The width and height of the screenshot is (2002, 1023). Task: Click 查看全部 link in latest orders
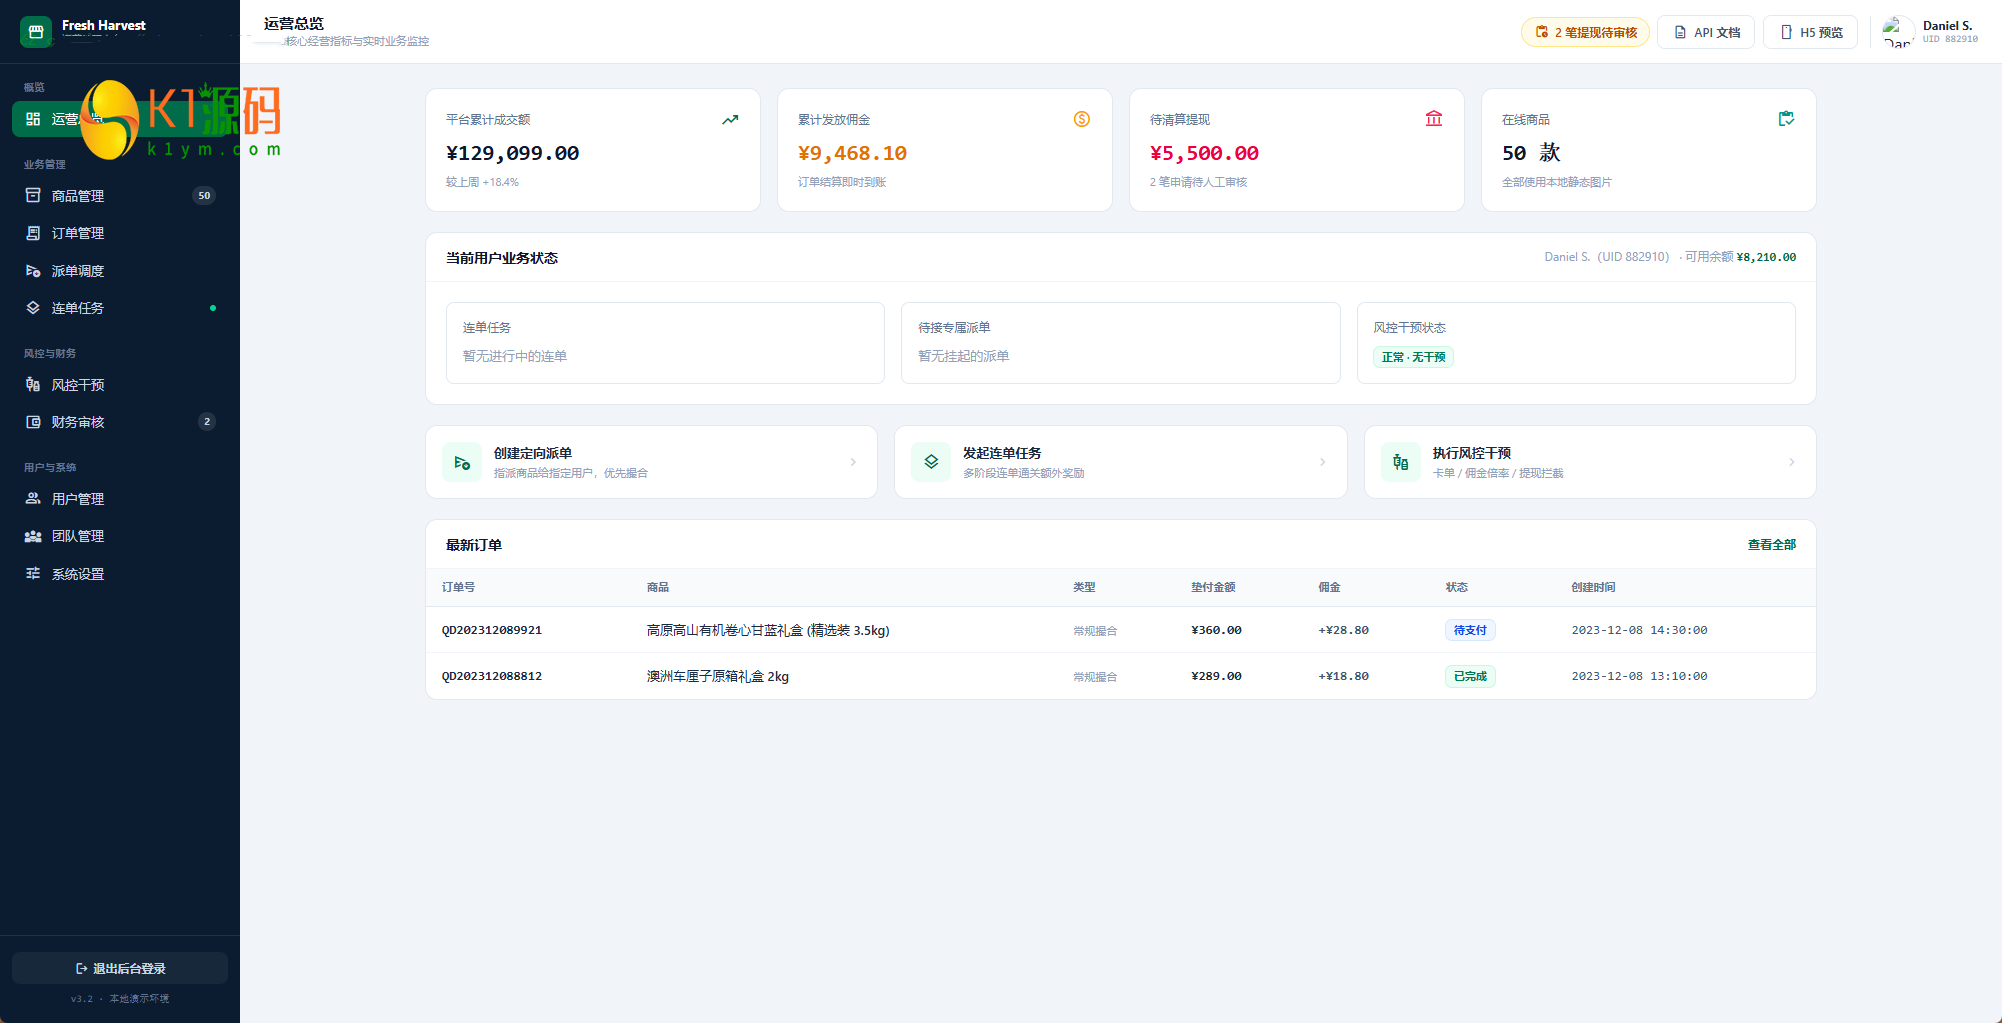(x=1771, y=545)
